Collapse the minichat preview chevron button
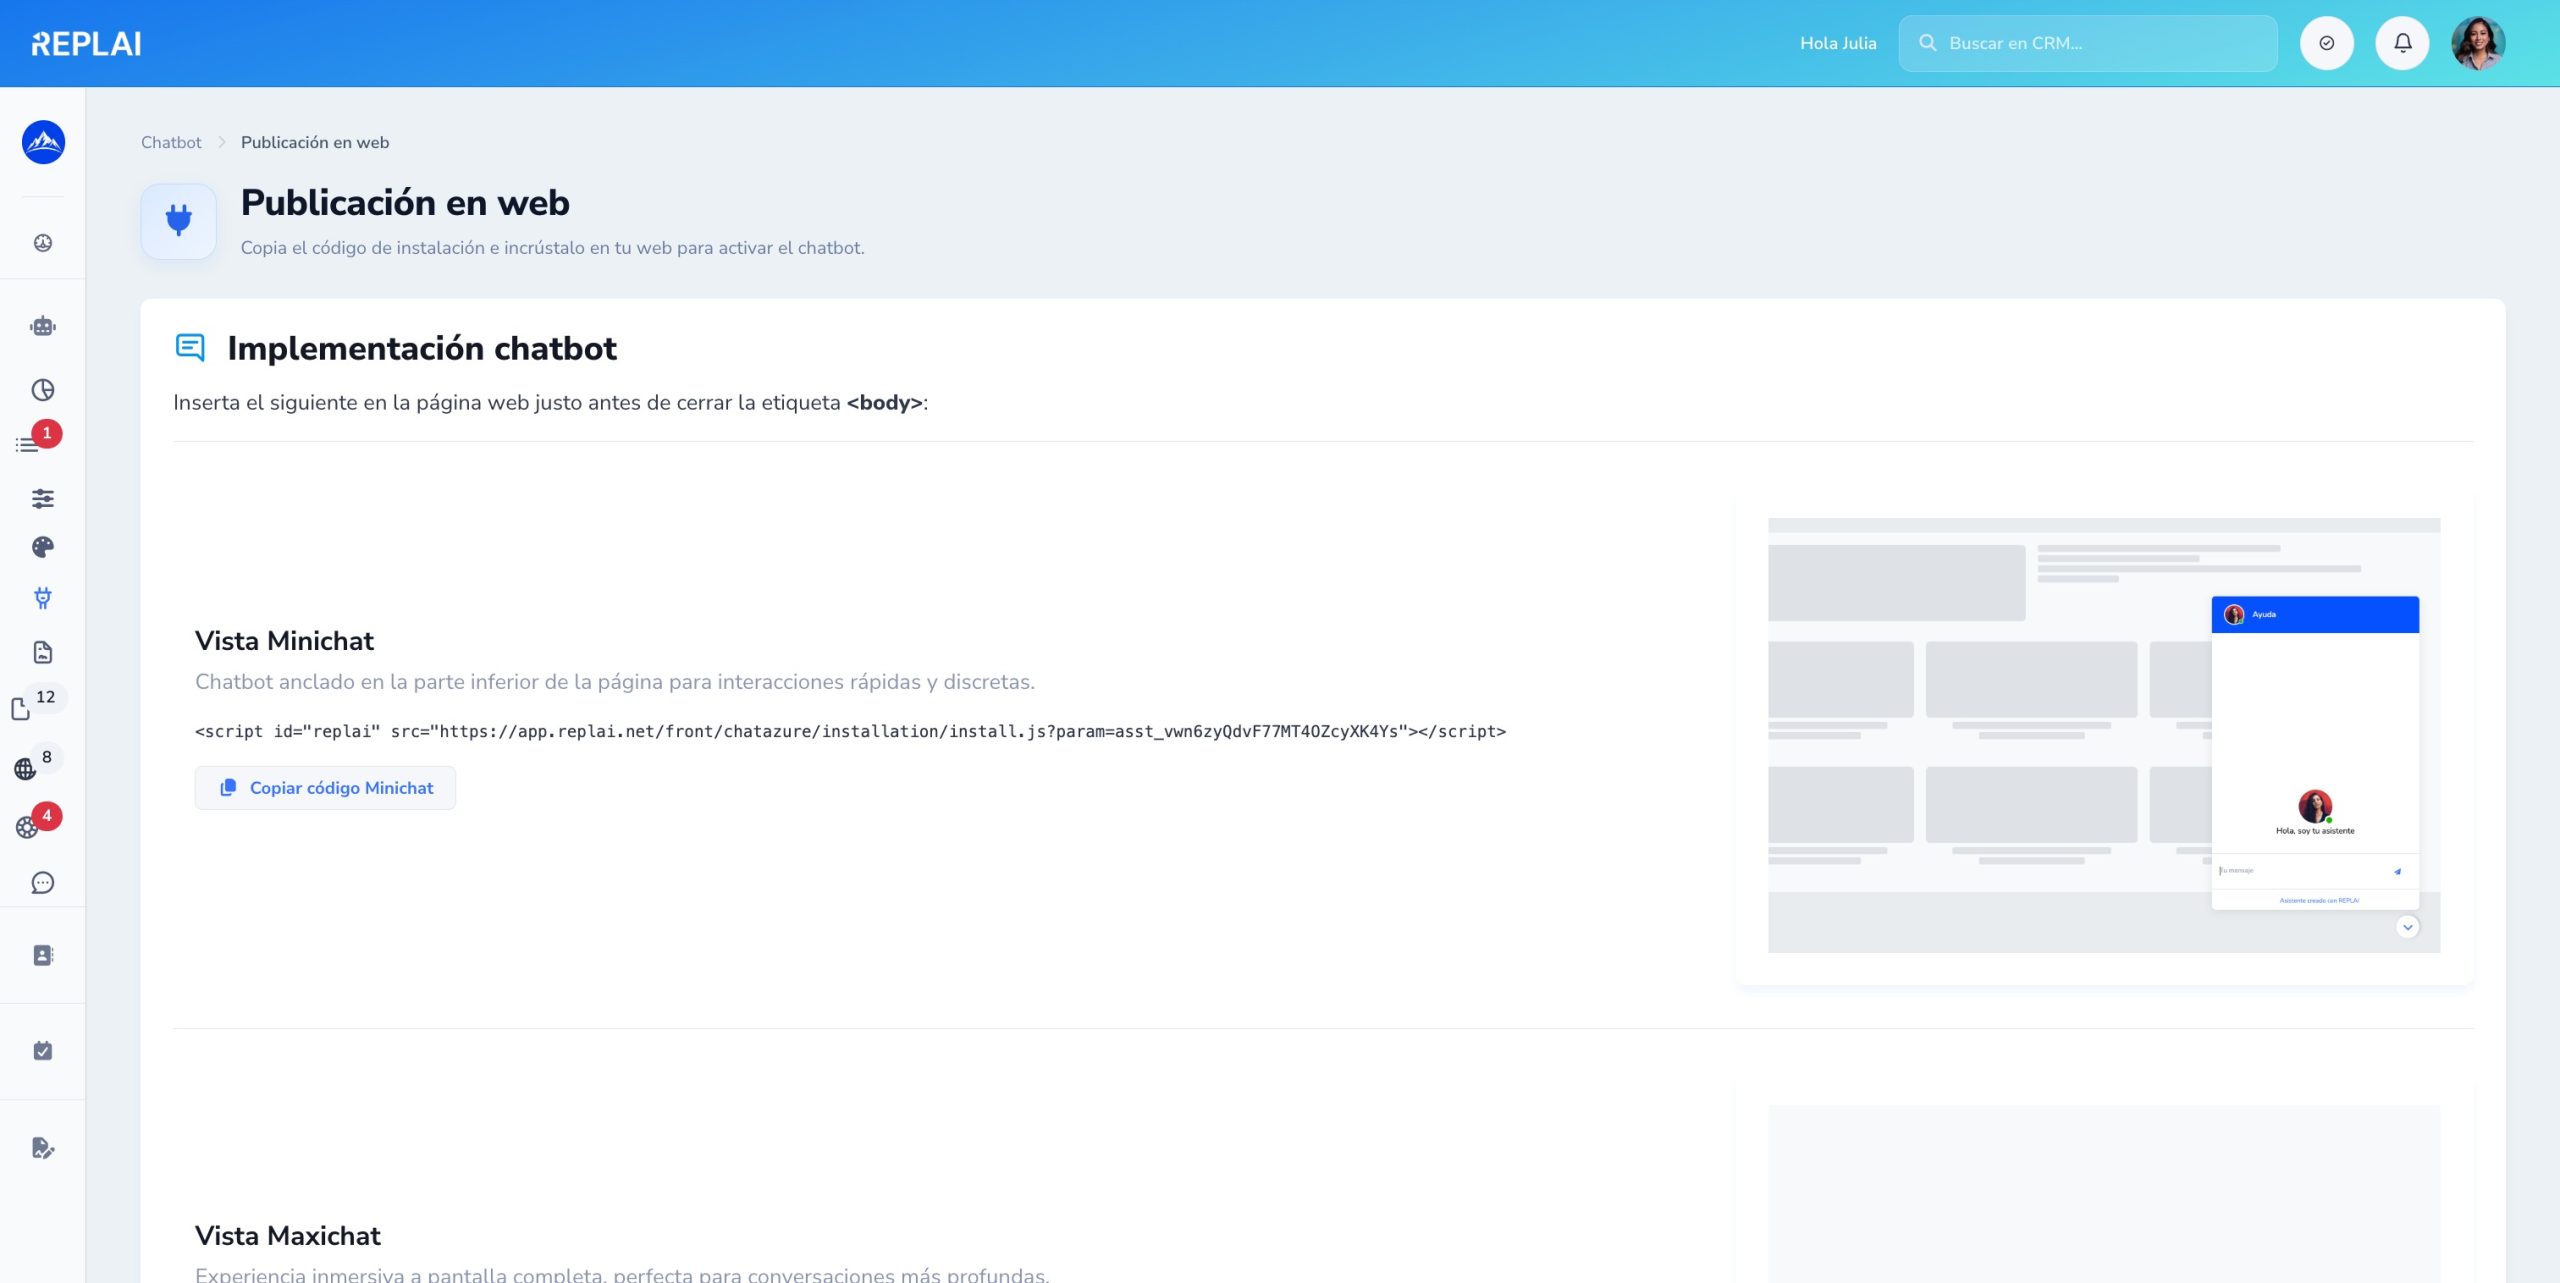2560x1283 pixels. click(2407, 927)
